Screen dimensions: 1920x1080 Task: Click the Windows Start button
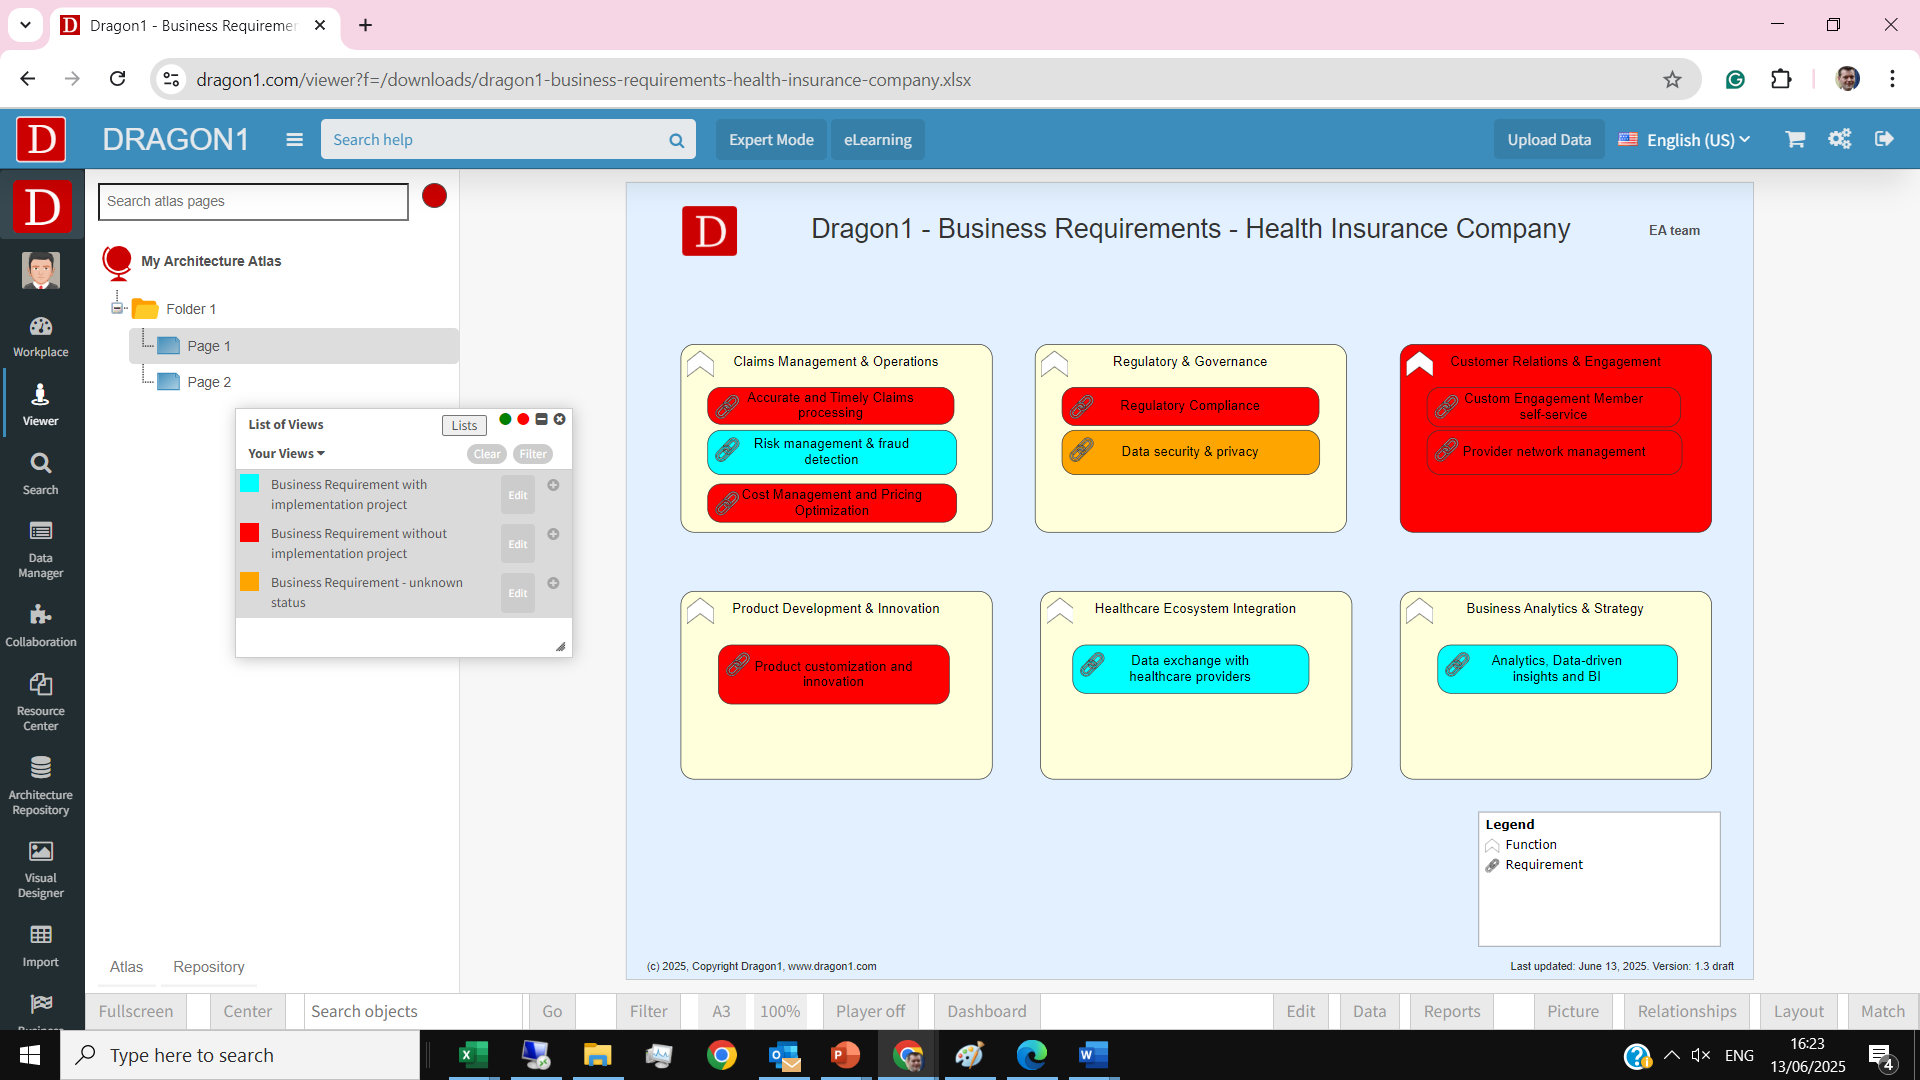[30, 1055]
